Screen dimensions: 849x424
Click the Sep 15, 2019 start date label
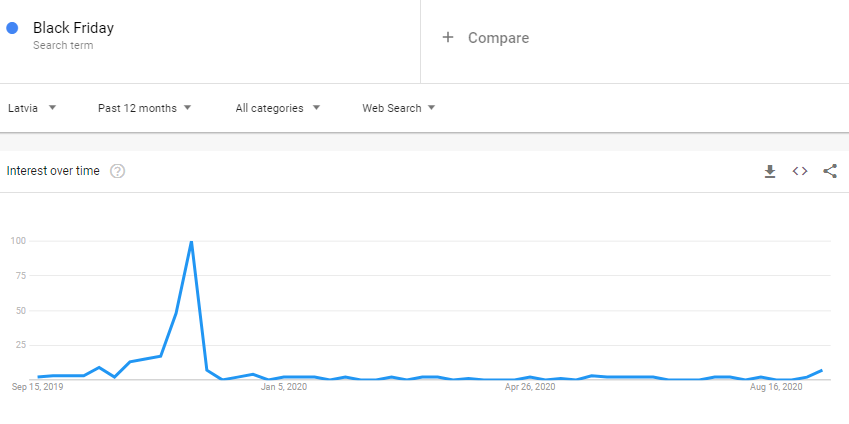[x=37, y=387]
